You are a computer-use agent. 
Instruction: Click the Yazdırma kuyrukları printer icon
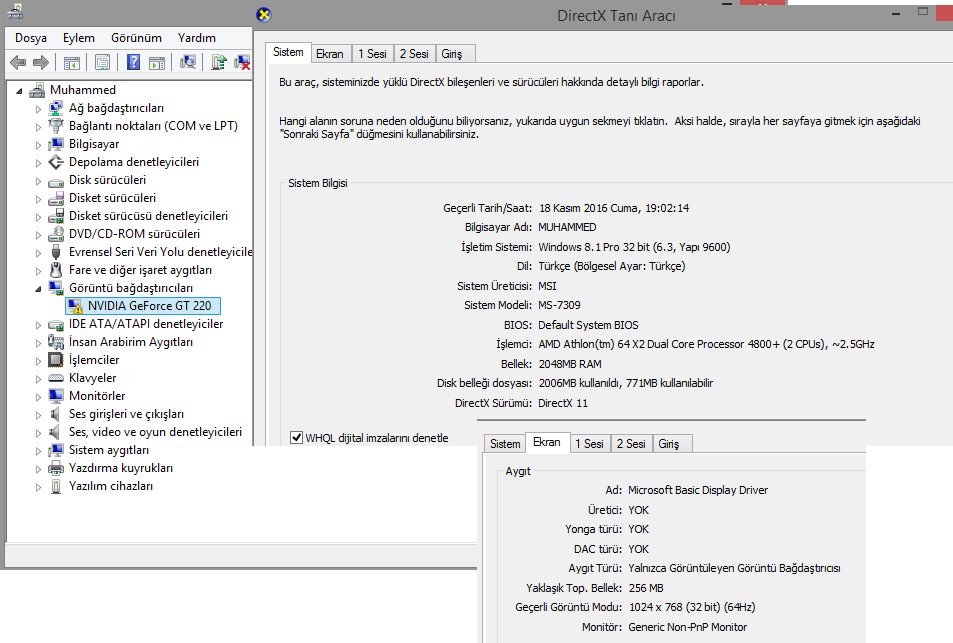pos(56,468)
